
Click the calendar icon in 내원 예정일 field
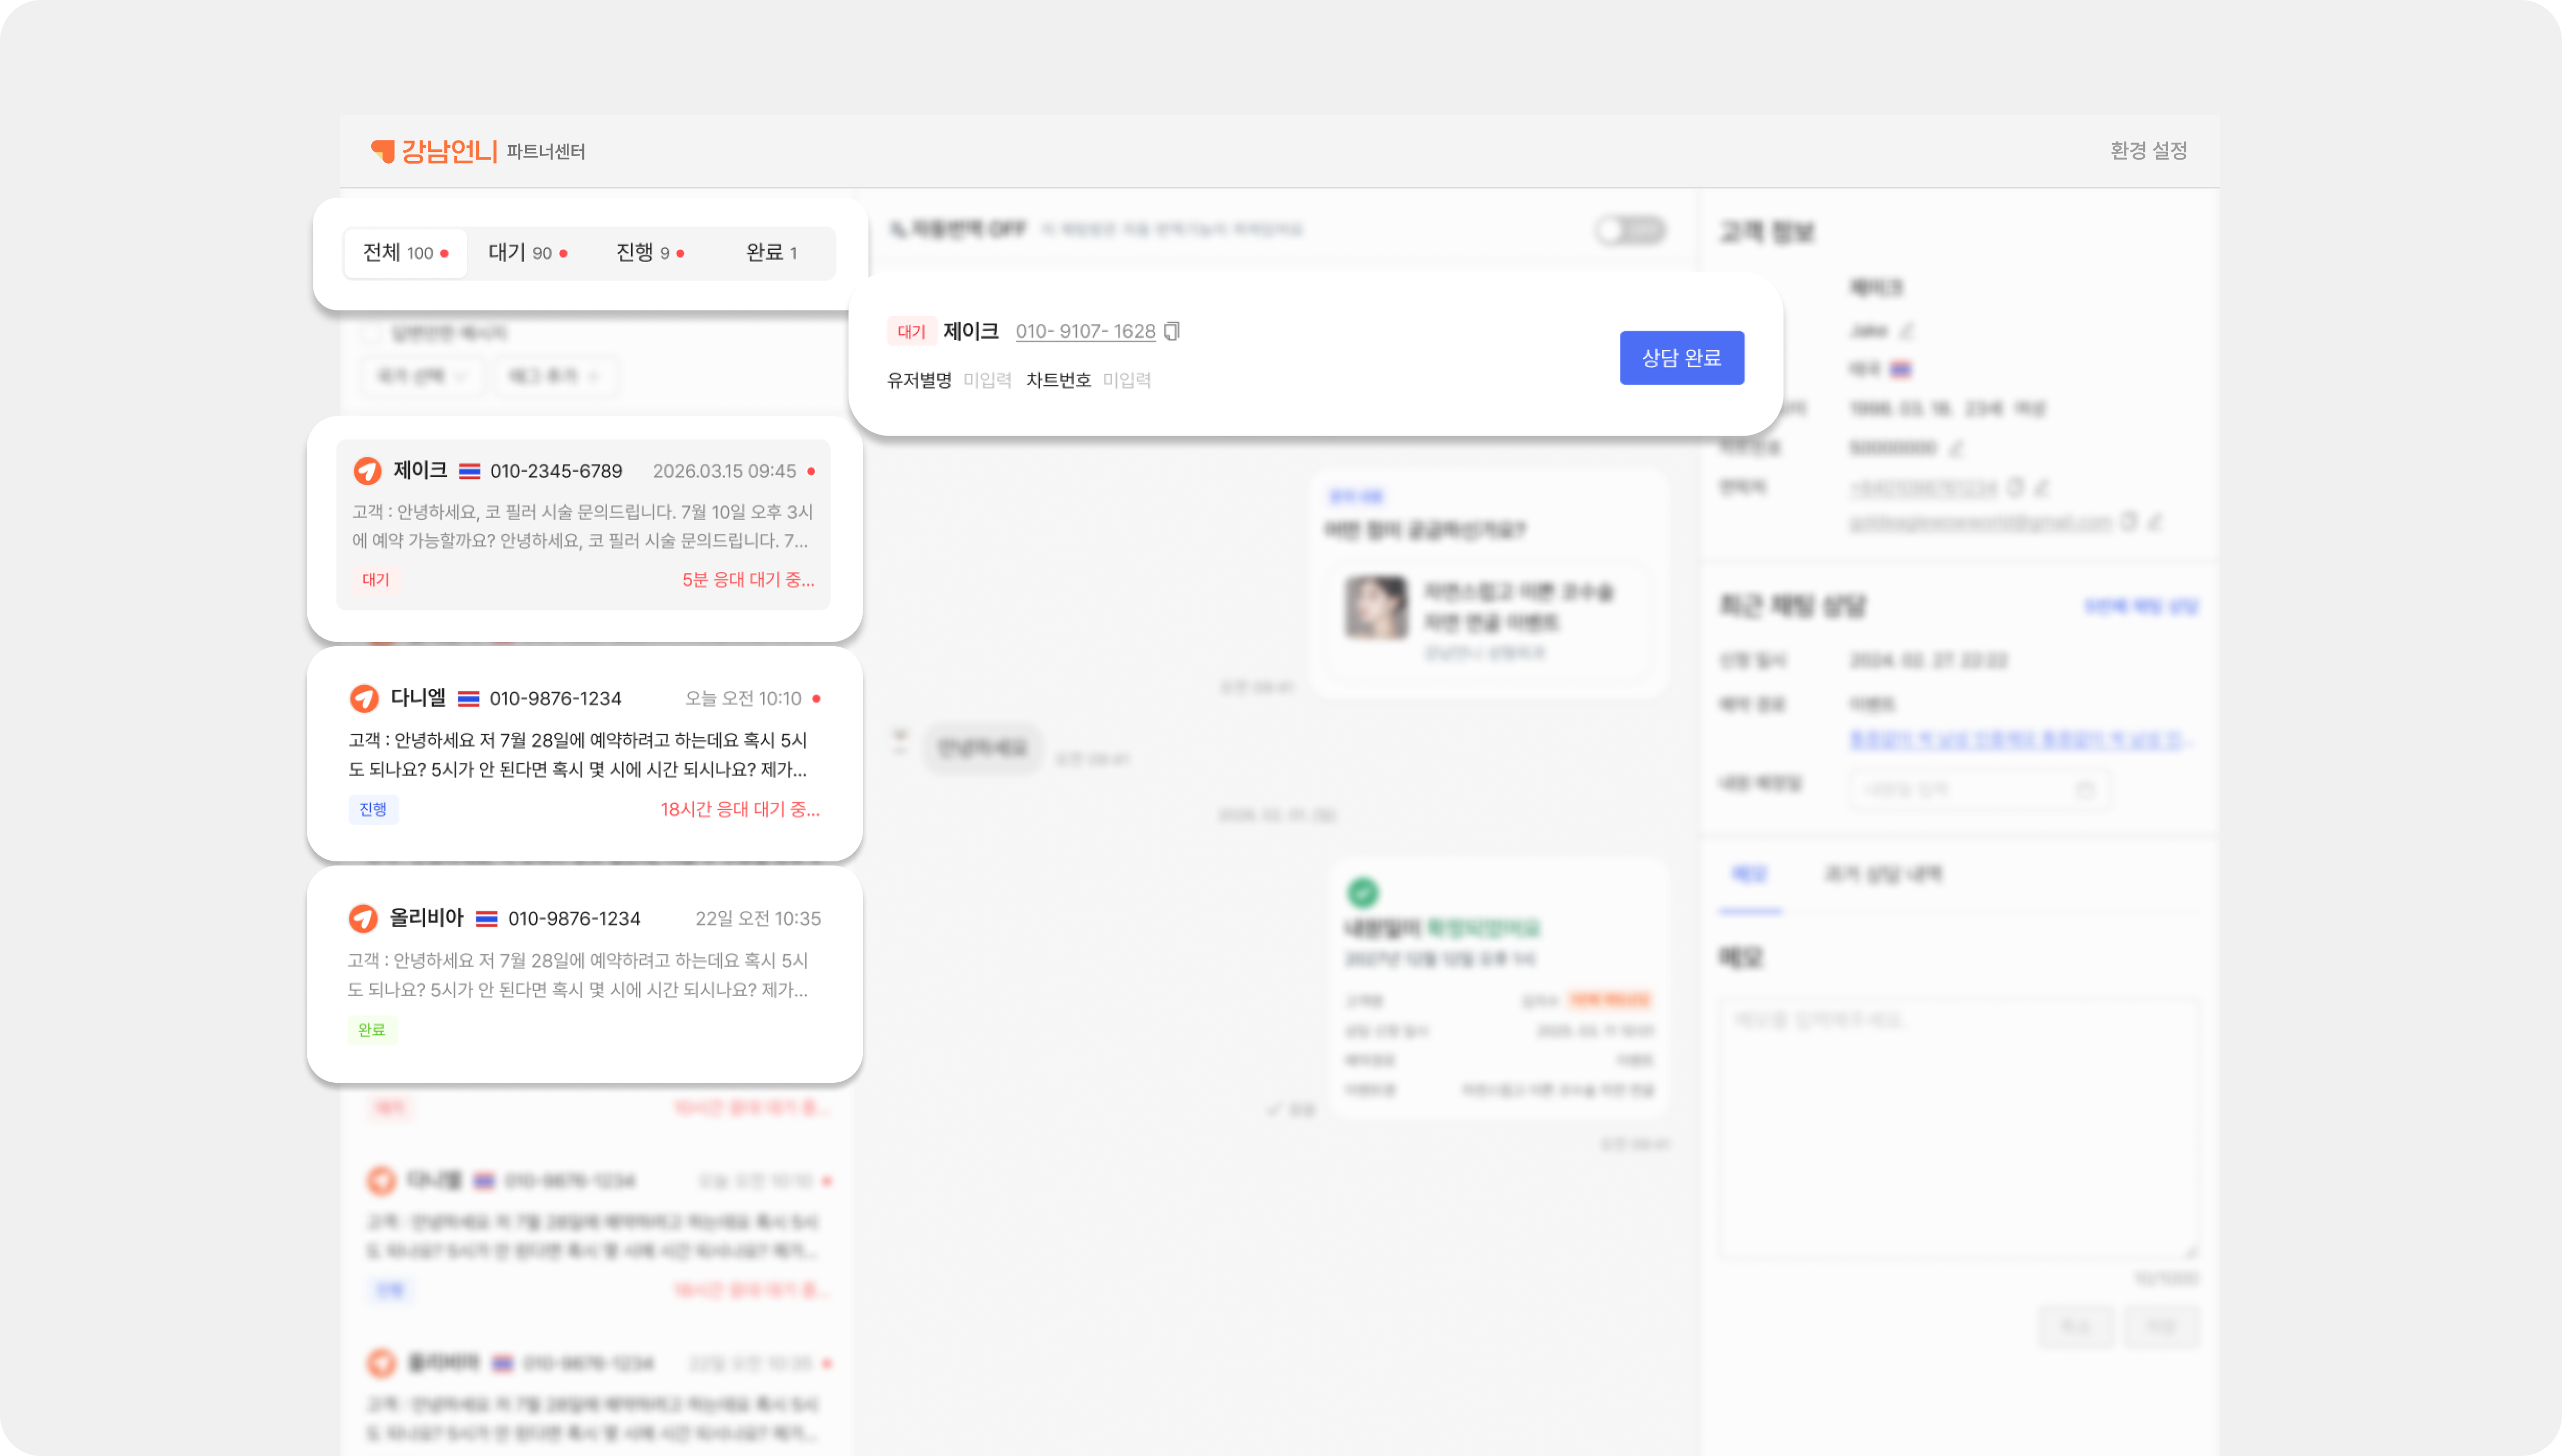click(x=2085, y=789)
